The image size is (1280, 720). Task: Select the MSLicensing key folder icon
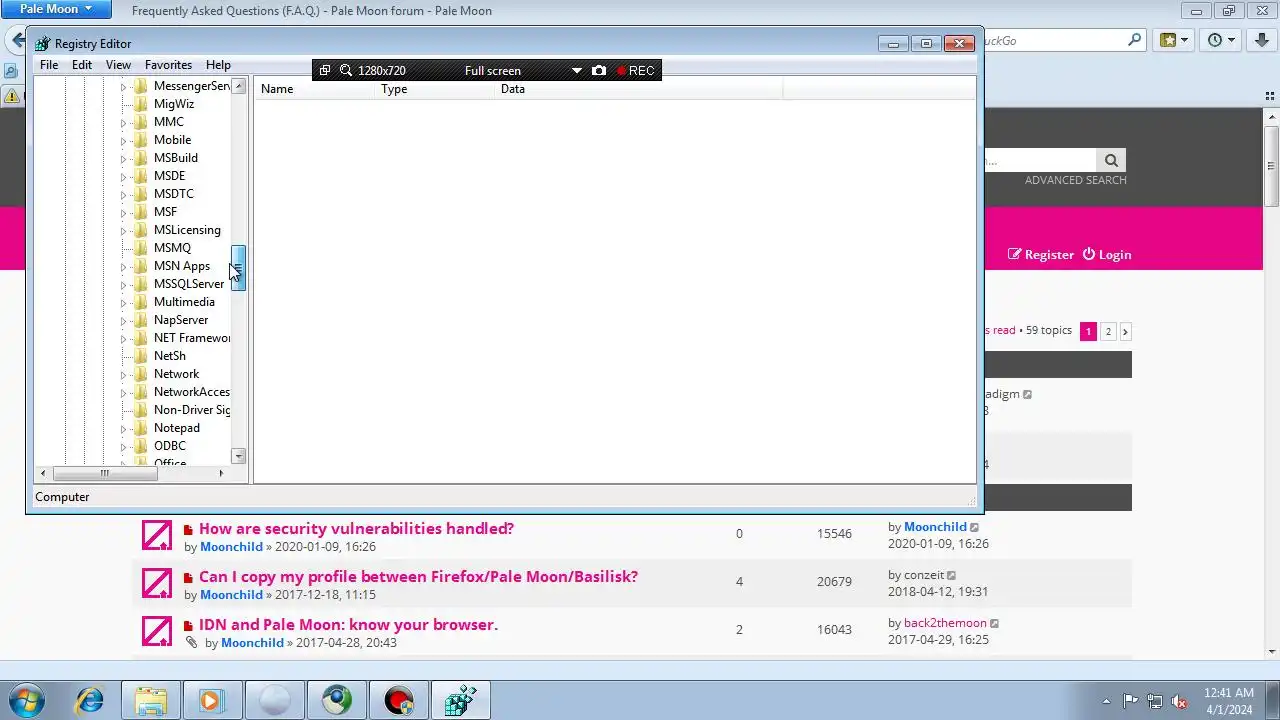[141, 230]
